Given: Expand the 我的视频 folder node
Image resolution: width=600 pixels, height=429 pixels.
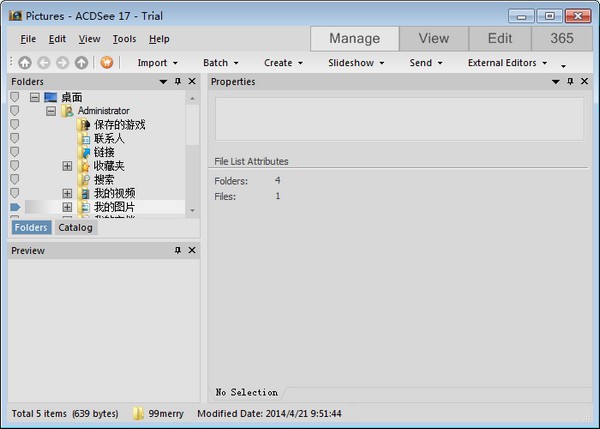Looking at the screenshot, I should pos(67,193).
